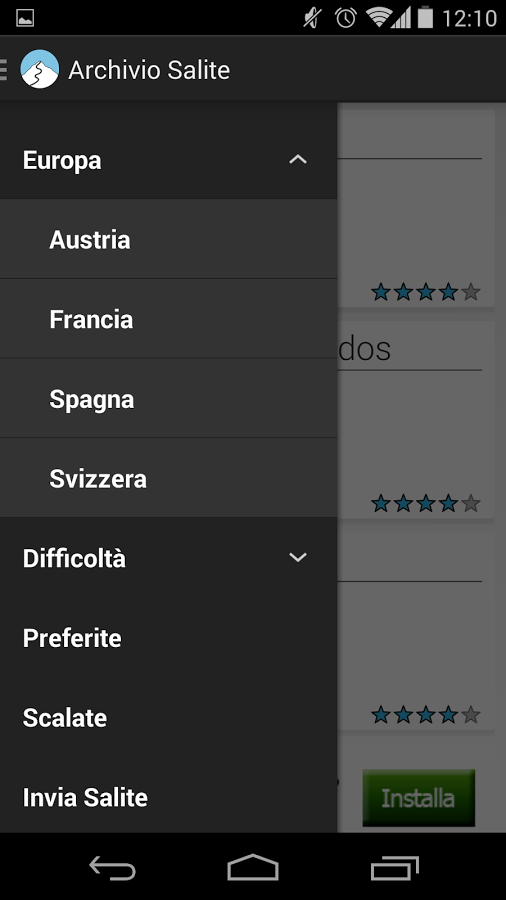
Task: Tap the alarm clock status icon
Action: coord(346,18)
